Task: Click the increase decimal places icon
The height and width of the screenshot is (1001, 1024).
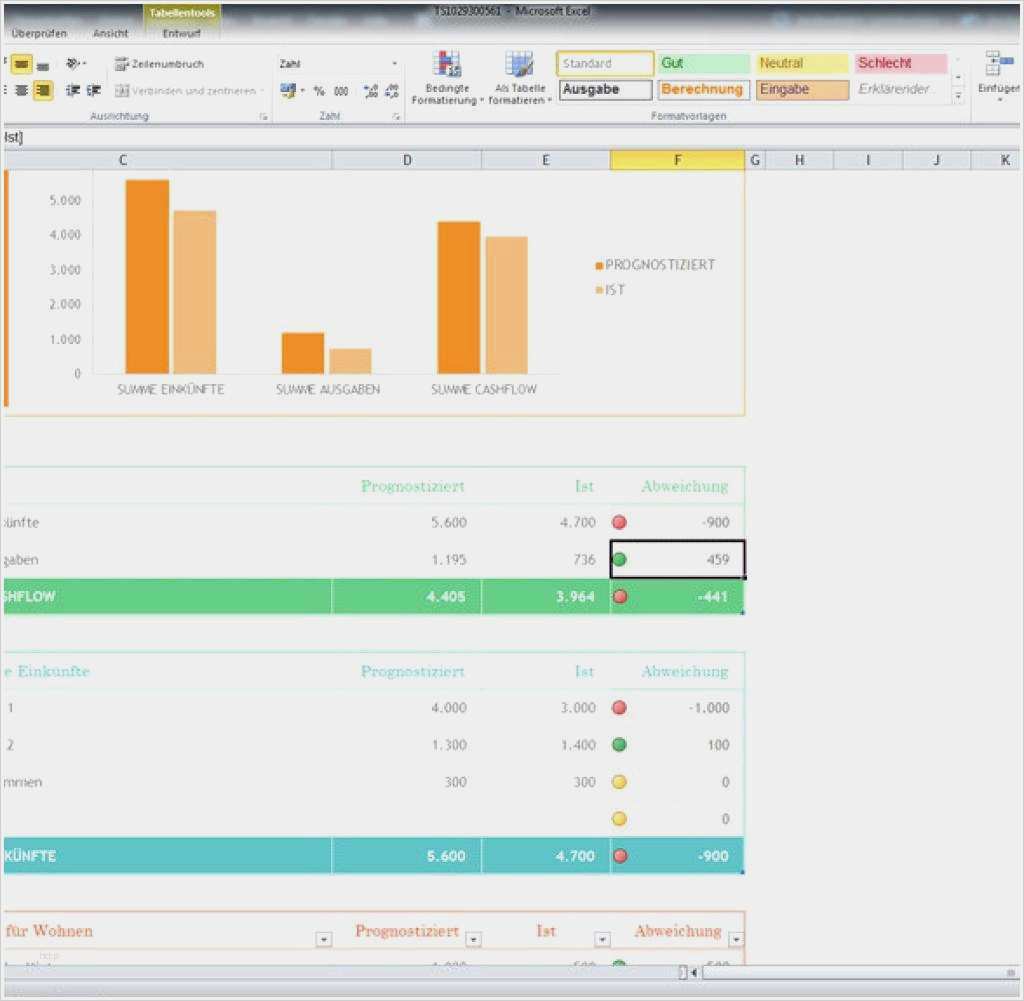Action: pyautogui.click(x=371, y=91)
